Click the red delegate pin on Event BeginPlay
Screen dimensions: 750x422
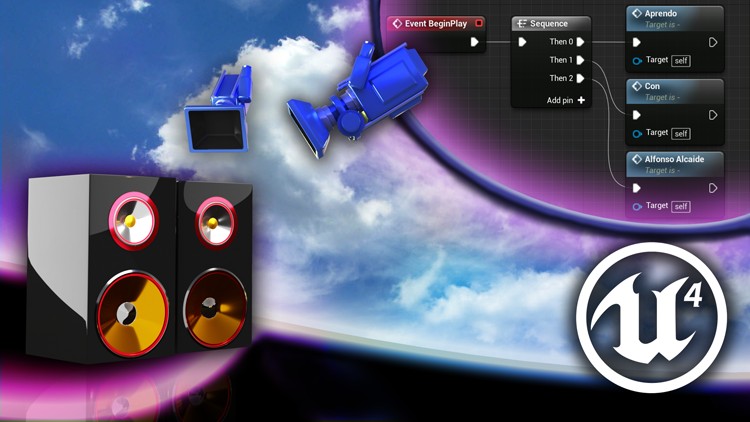tap(479, 23)
